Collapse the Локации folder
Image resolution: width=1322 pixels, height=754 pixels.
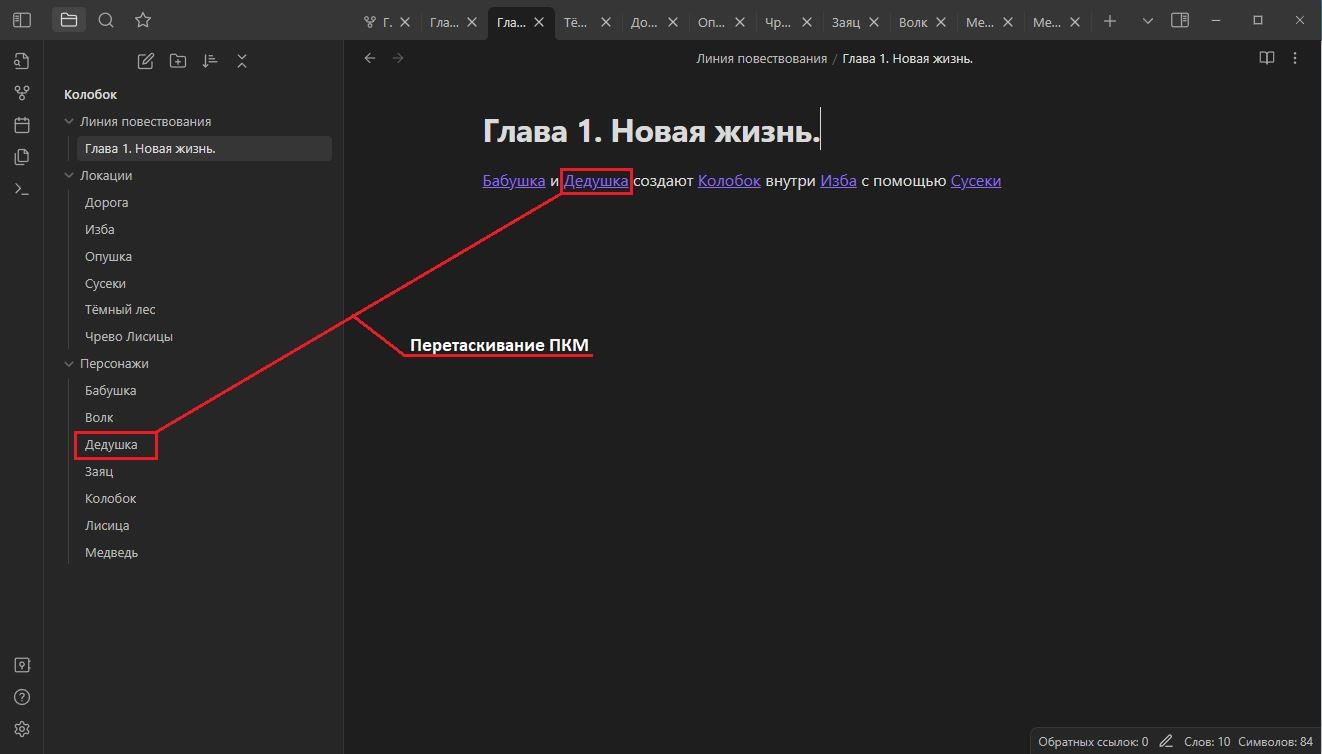pyautogui.click(x=70, y=175)
